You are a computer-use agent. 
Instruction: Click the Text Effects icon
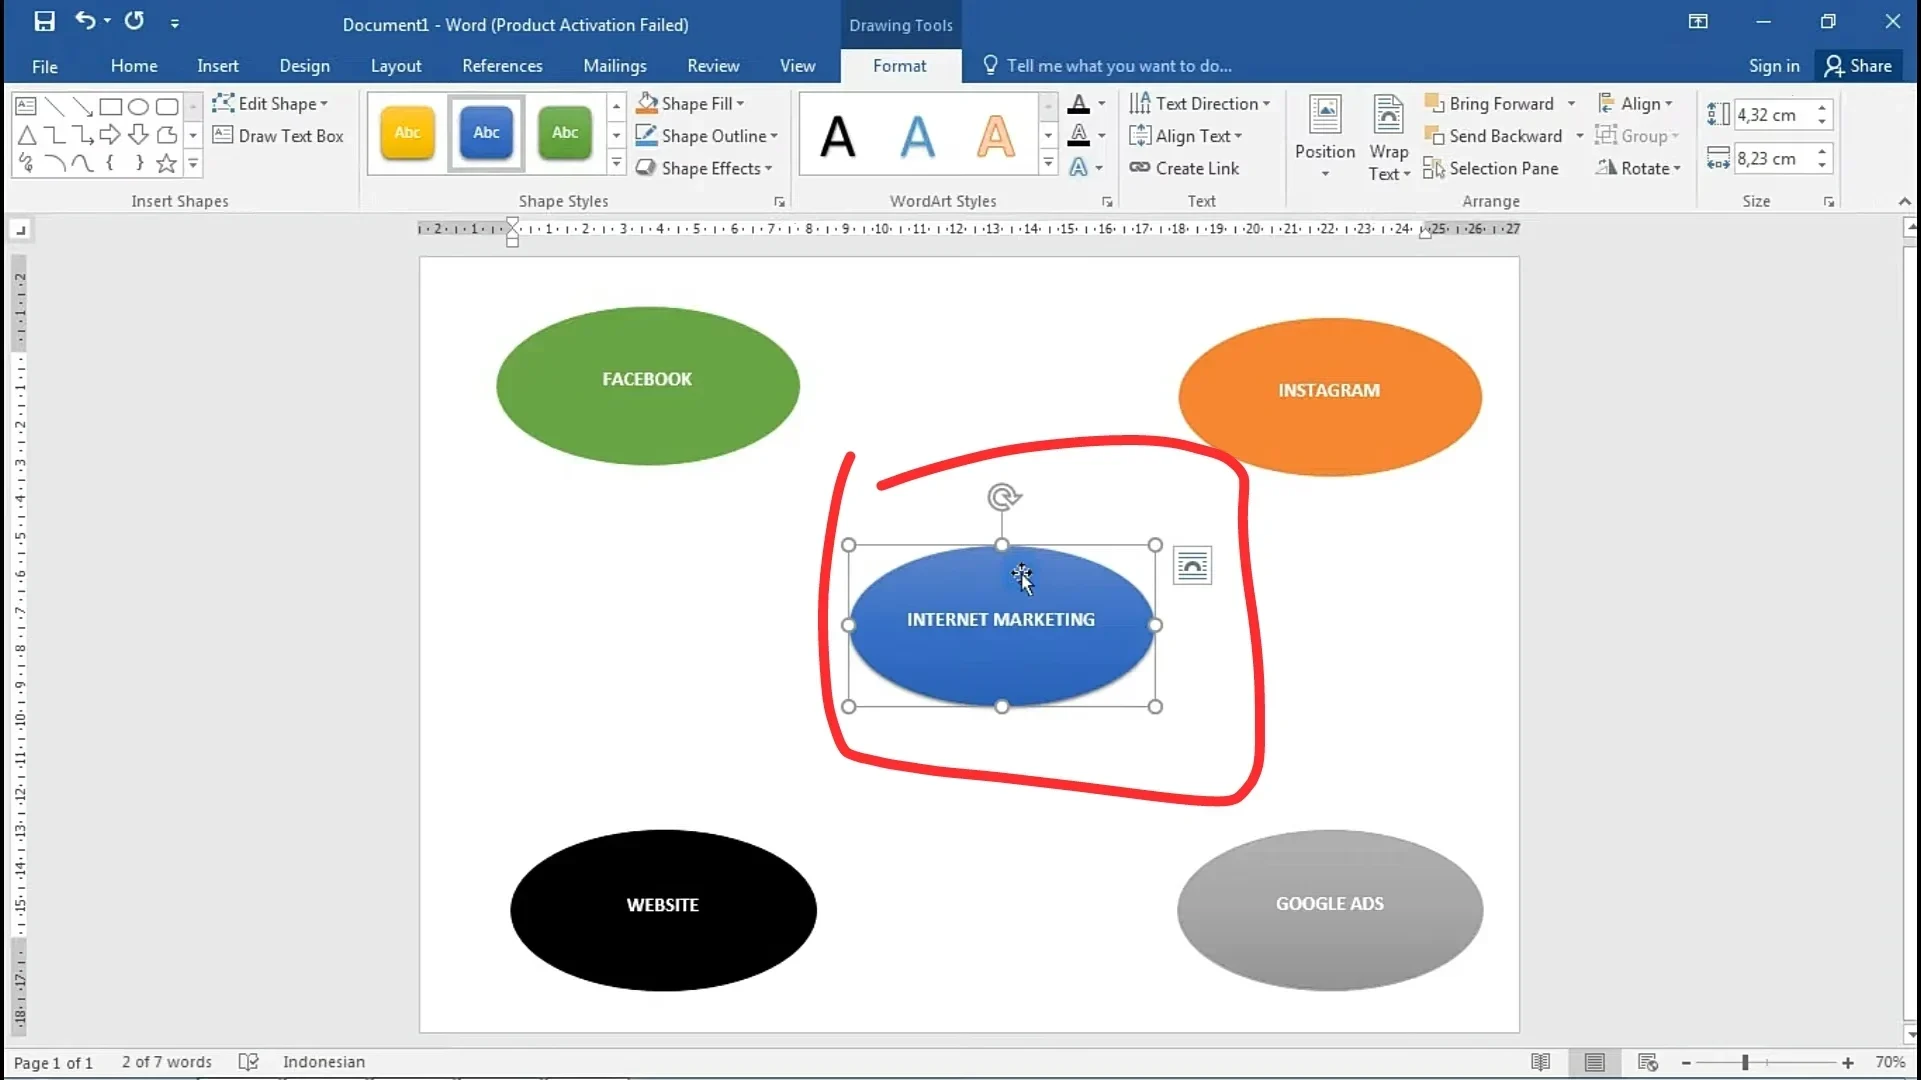tap(1078, 167)
